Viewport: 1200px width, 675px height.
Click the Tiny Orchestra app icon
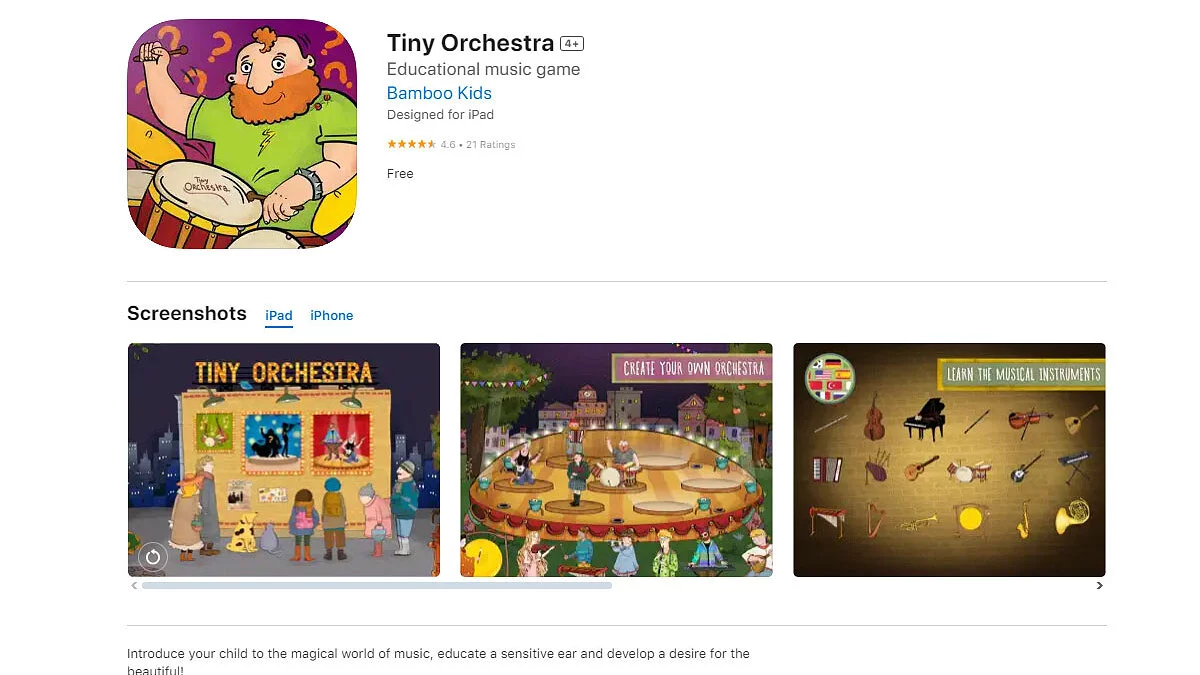coord(242,134)
